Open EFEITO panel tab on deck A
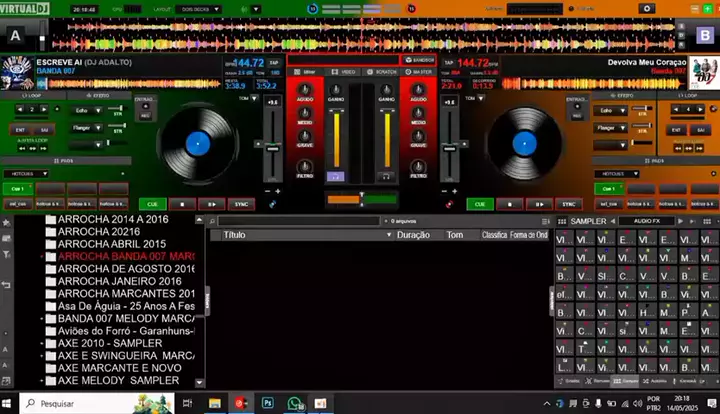This screenshot has width=720, height=414. coord(99,95)
